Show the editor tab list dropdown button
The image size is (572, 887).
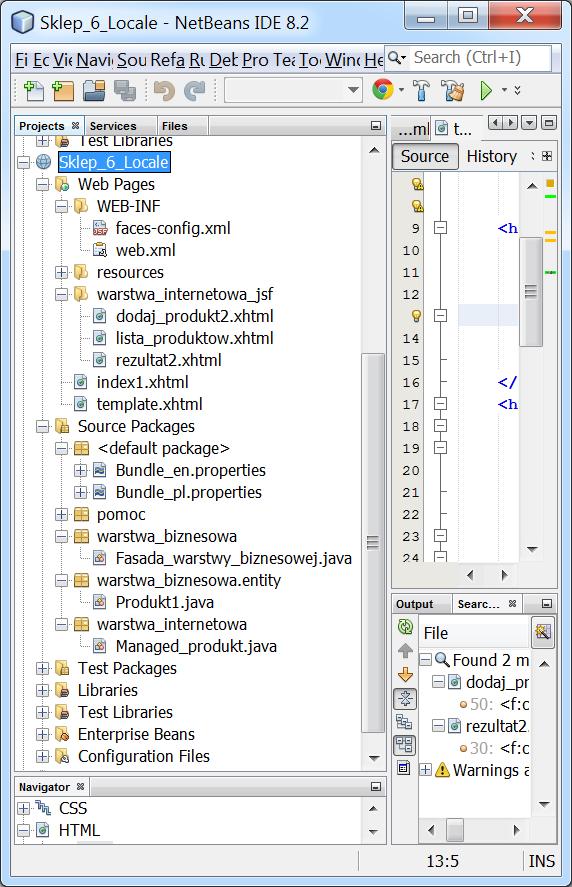pos(529,123)
